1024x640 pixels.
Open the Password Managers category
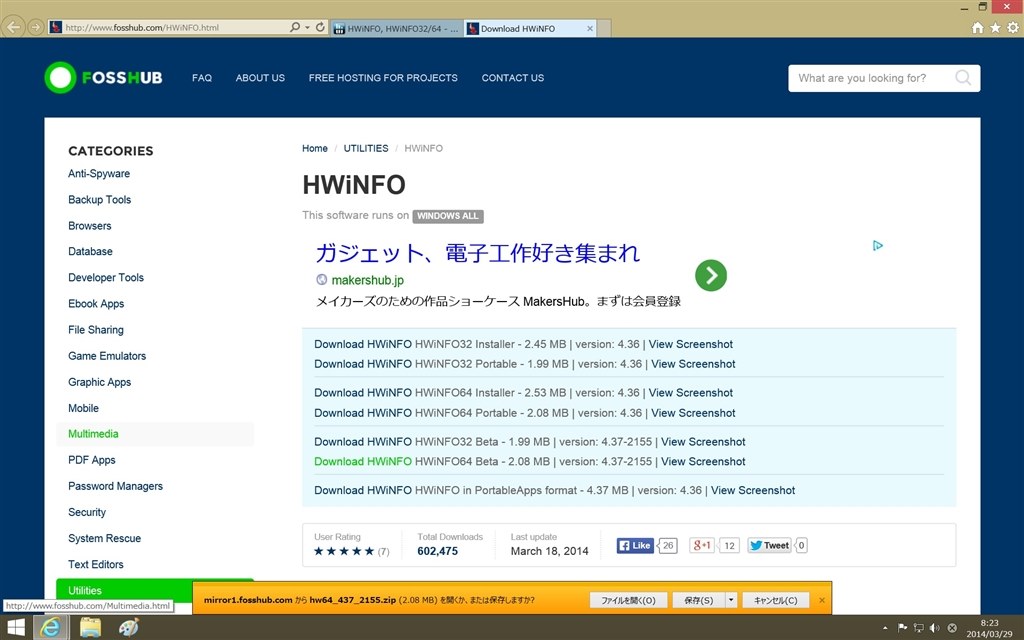coord(116,486)
